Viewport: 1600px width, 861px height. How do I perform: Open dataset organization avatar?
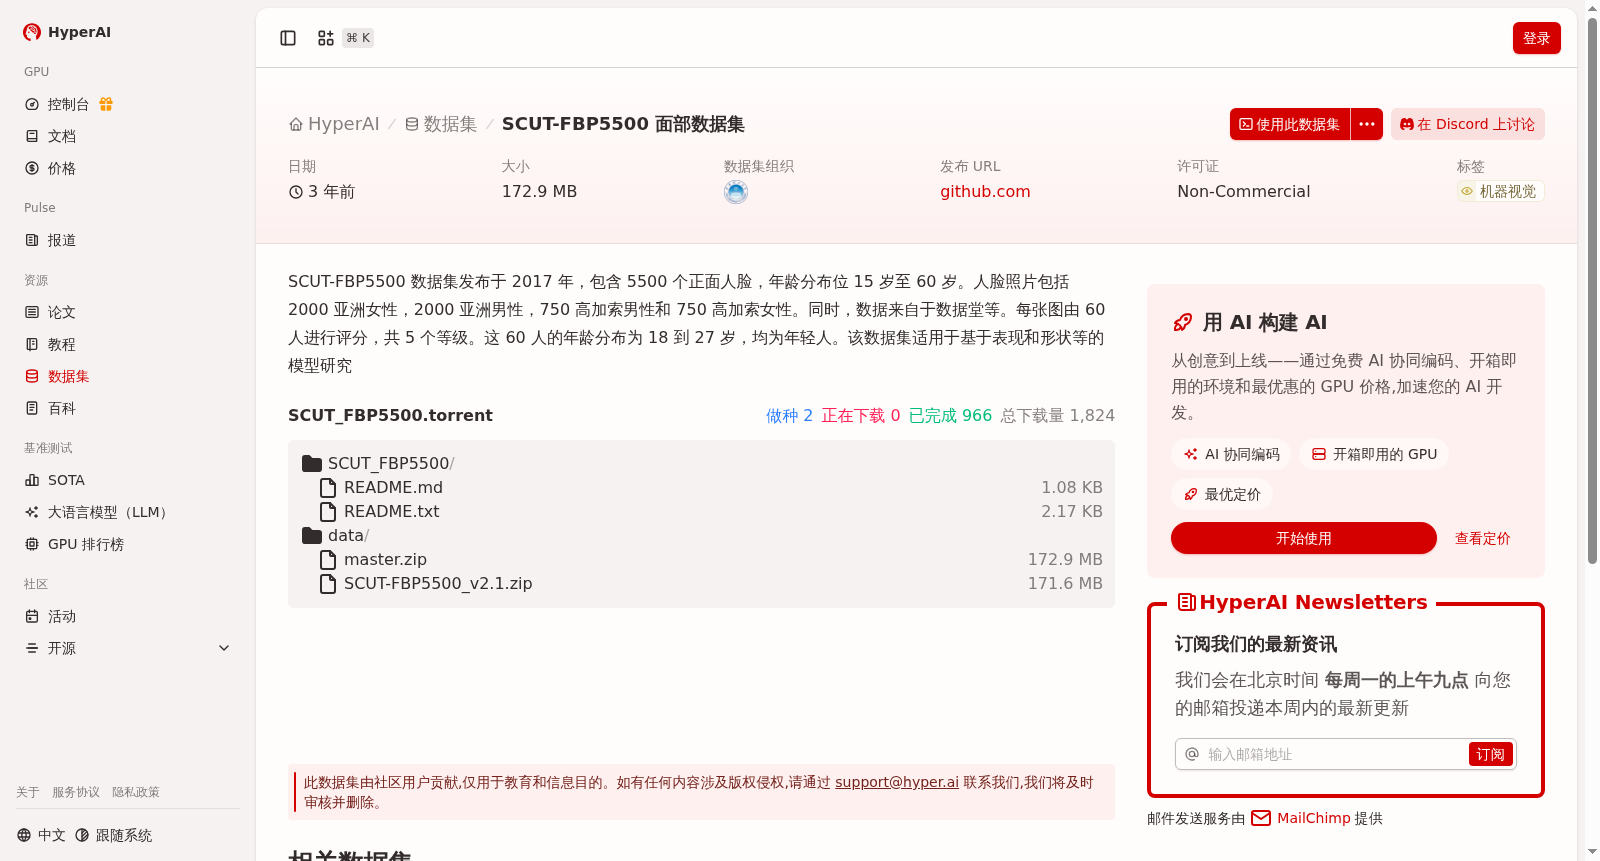click(736, 192)
